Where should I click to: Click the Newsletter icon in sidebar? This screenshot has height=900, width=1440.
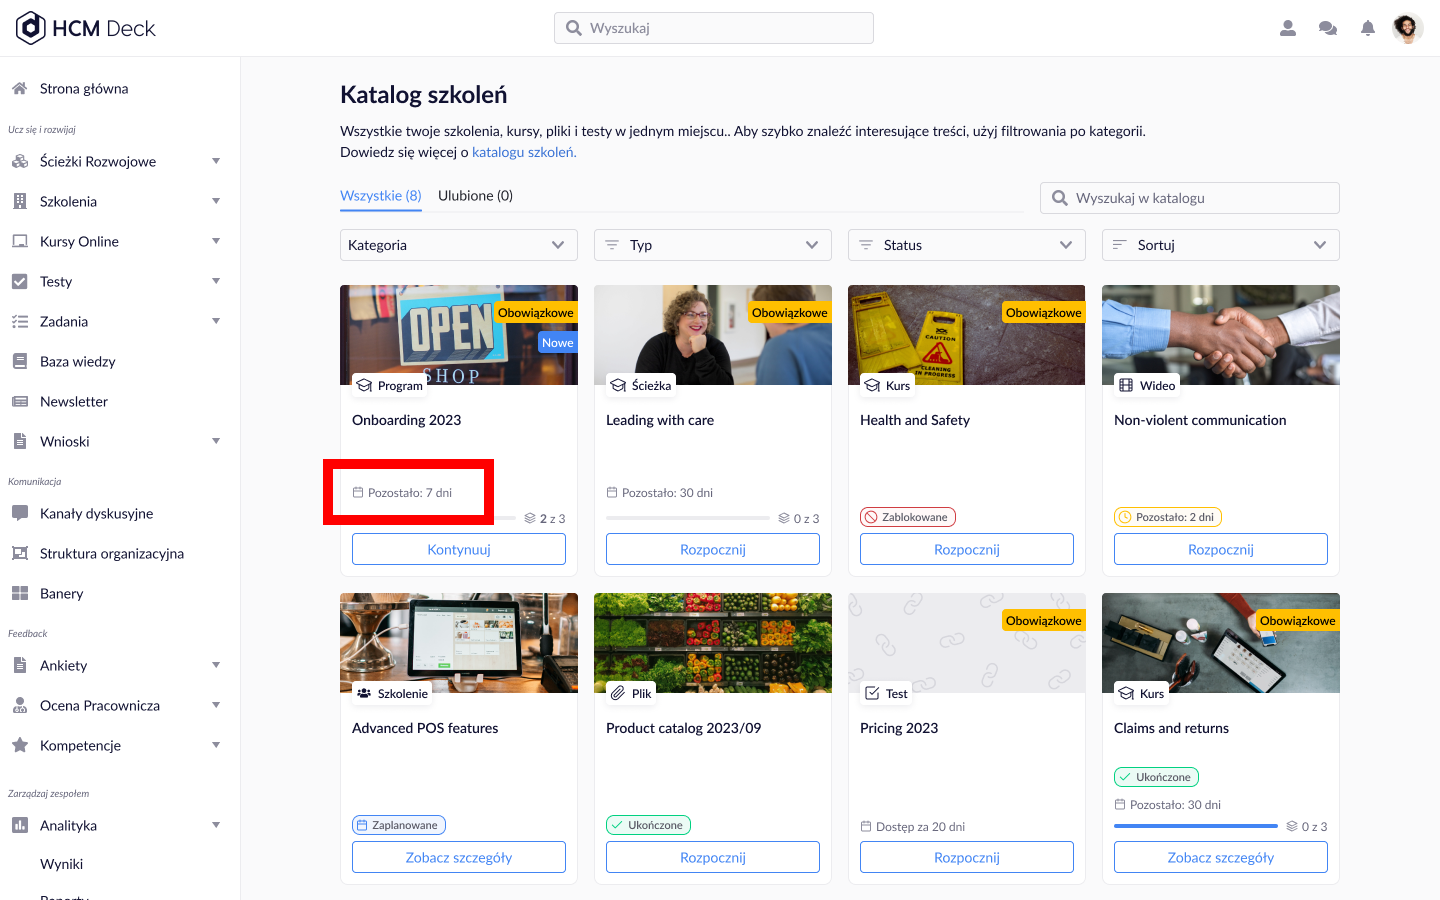coord(19,401)
